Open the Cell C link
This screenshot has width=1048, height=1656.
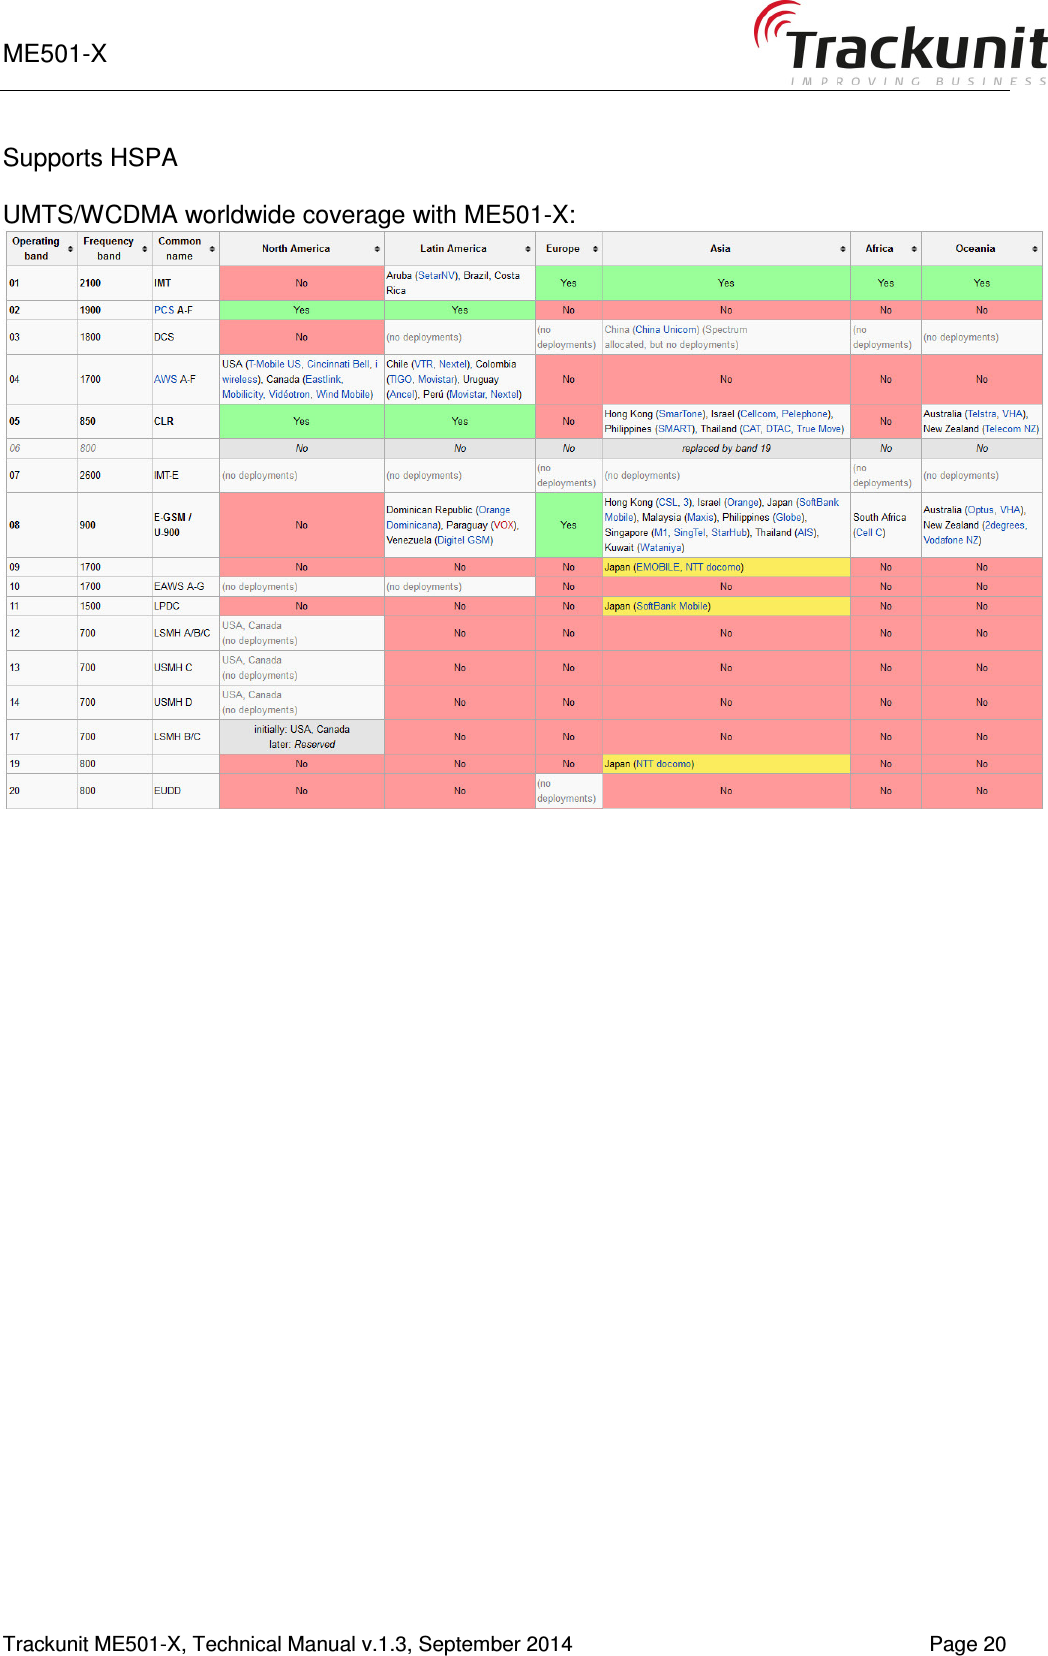click(870, 533)
